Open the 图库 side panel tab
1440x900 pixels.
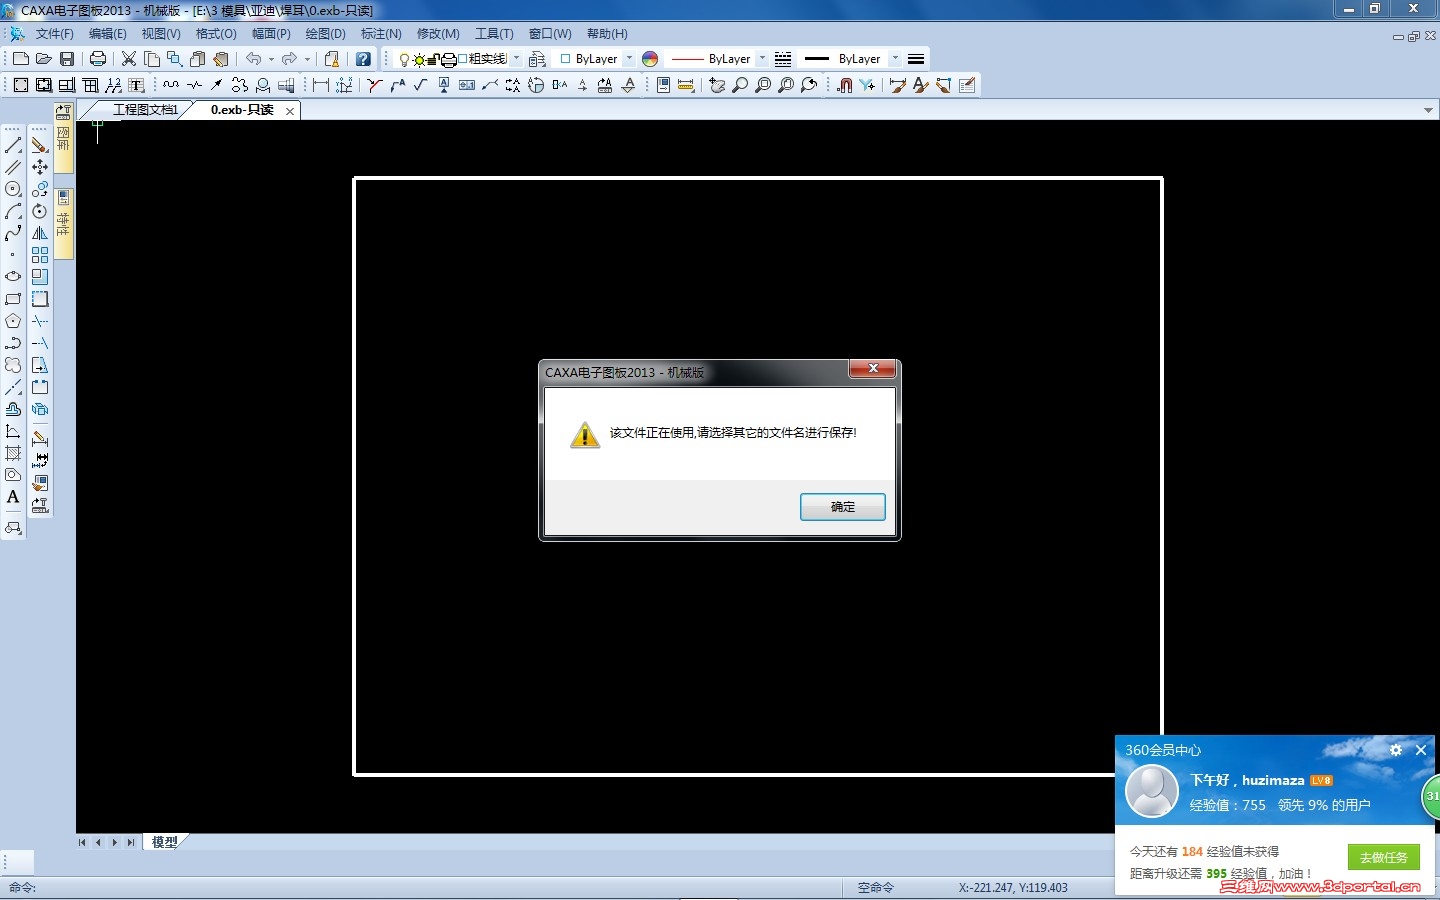tap(64, 137)
